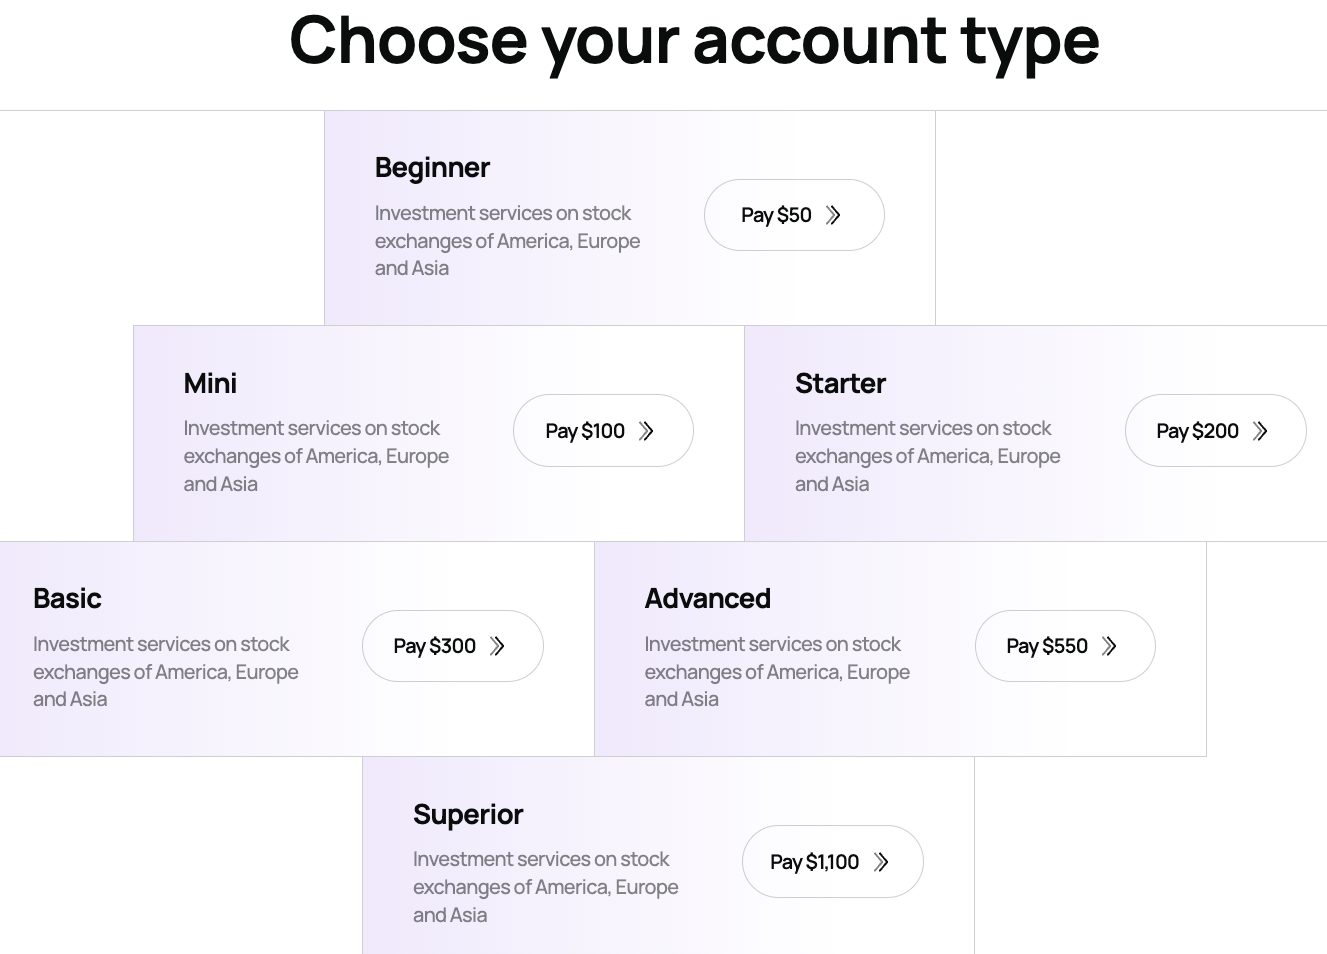This screenshot has width=1327, height=954.
Task: Click the double-chevron icon beside Pay $1,100
Action: [x=881, y=862]
